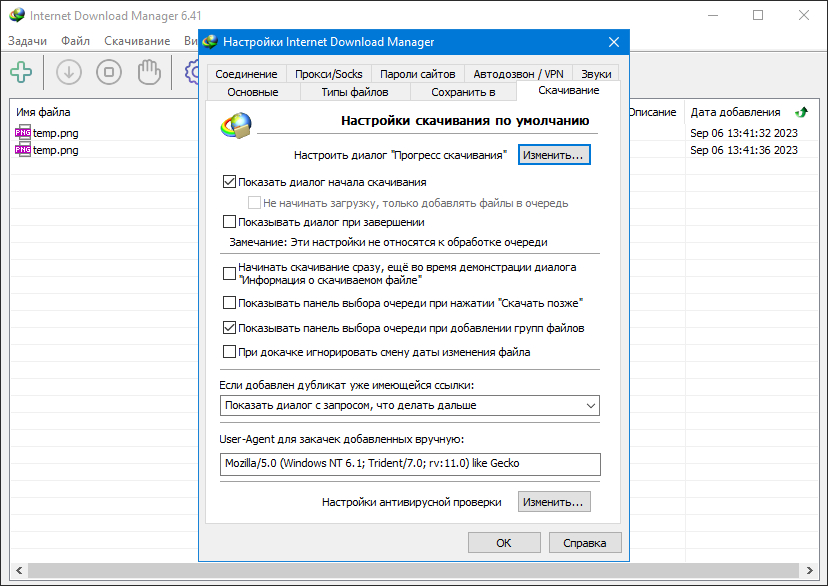This screenshot has height=586, width=828.
Task: Open the Звуки tab
Action: pos(596,74)
